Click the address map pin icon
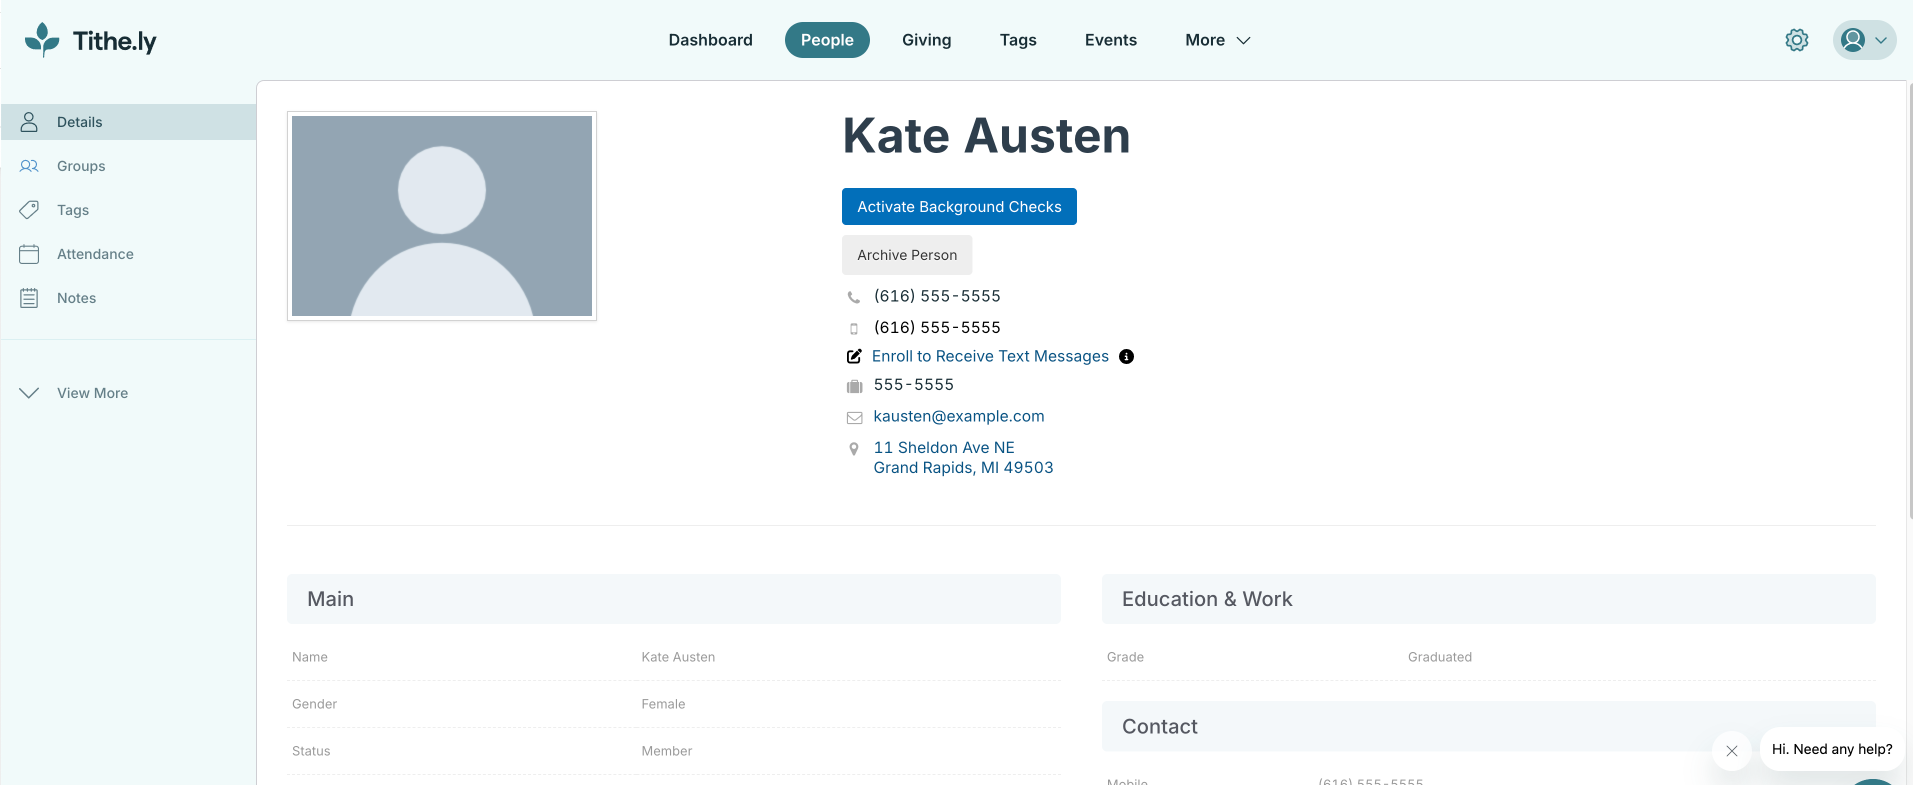Viewport: 1913px width, 785px height. [854, 449]
